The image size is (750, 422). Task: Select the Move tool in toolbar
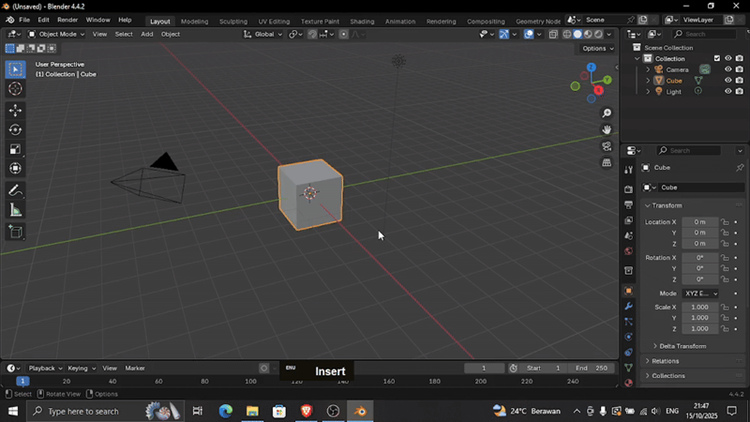click(x=15, y=110)
